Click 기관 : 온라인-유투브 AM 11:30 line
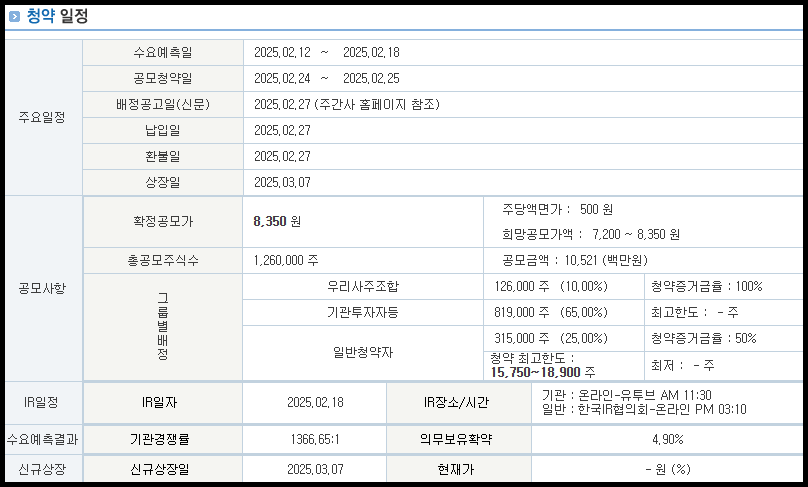 (627, 395)
